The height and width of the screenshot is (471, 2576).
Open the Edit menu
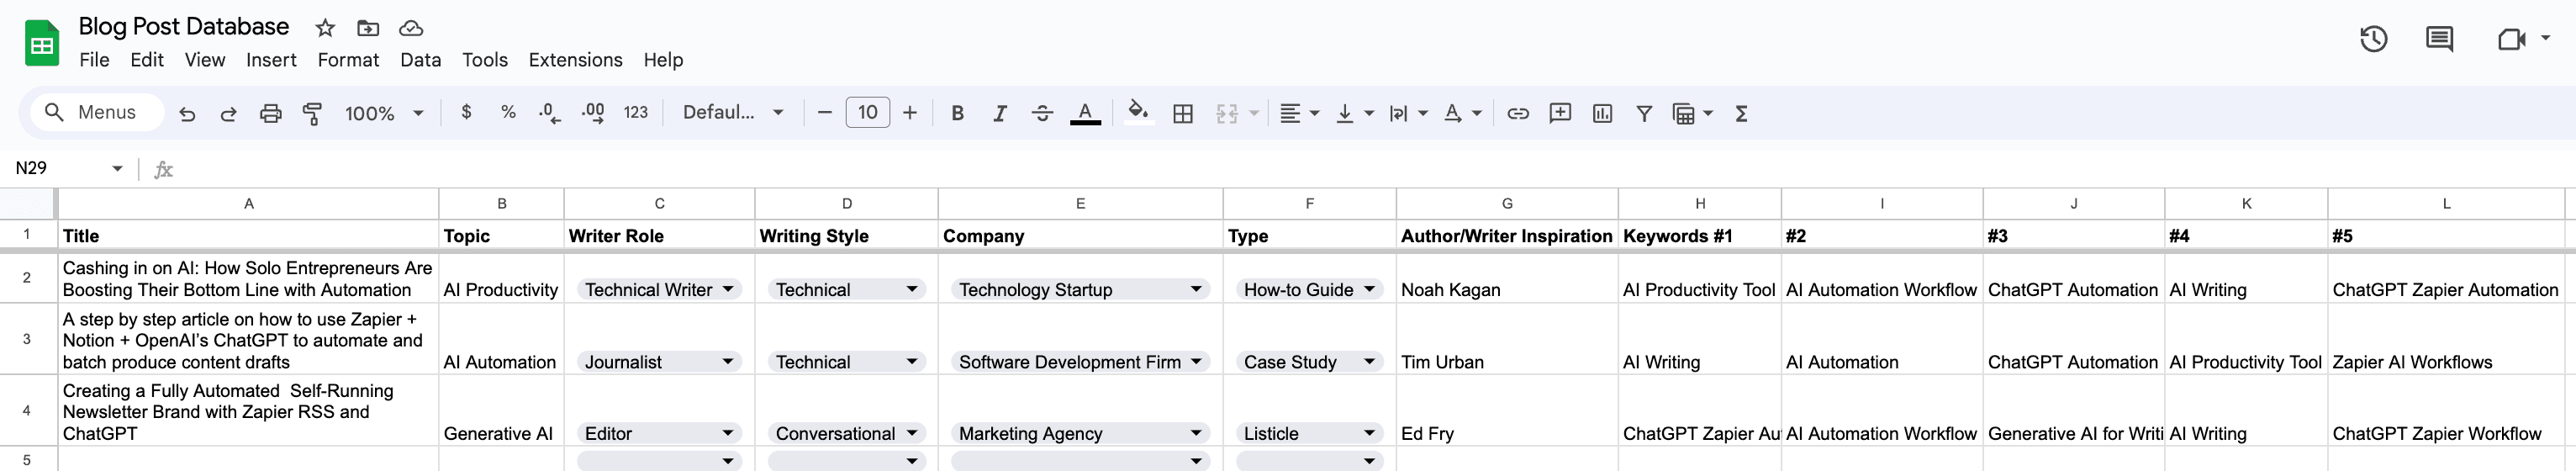147,60
